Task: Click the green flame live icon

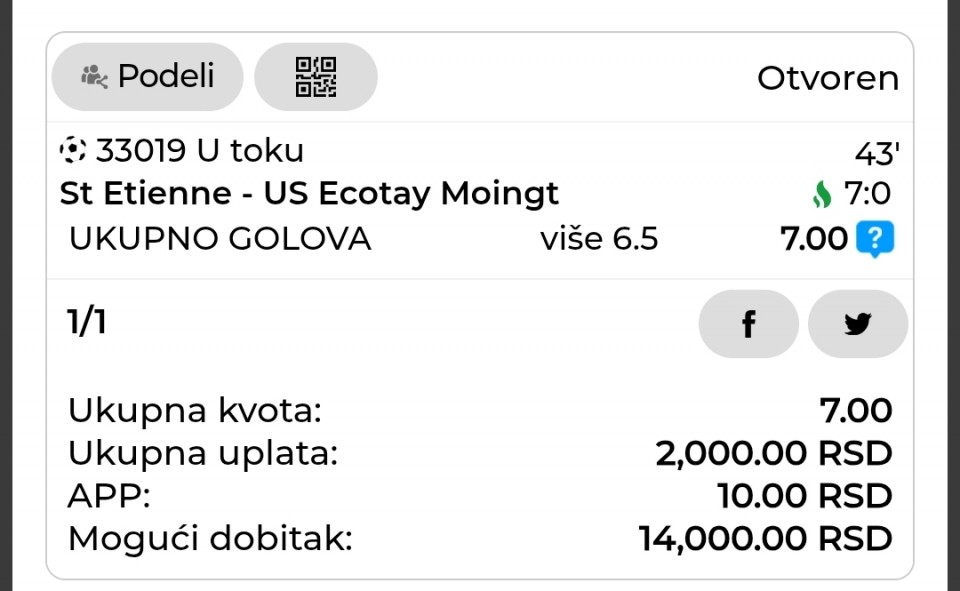Action: pyautogui.click(x=822, y=194)
